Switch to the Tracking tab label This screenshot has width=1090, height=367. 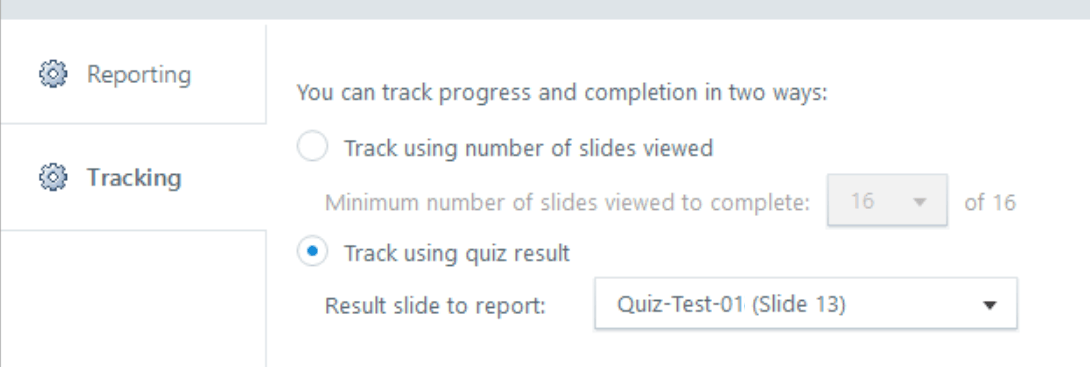pyautogui.click(x=133, y=177)
